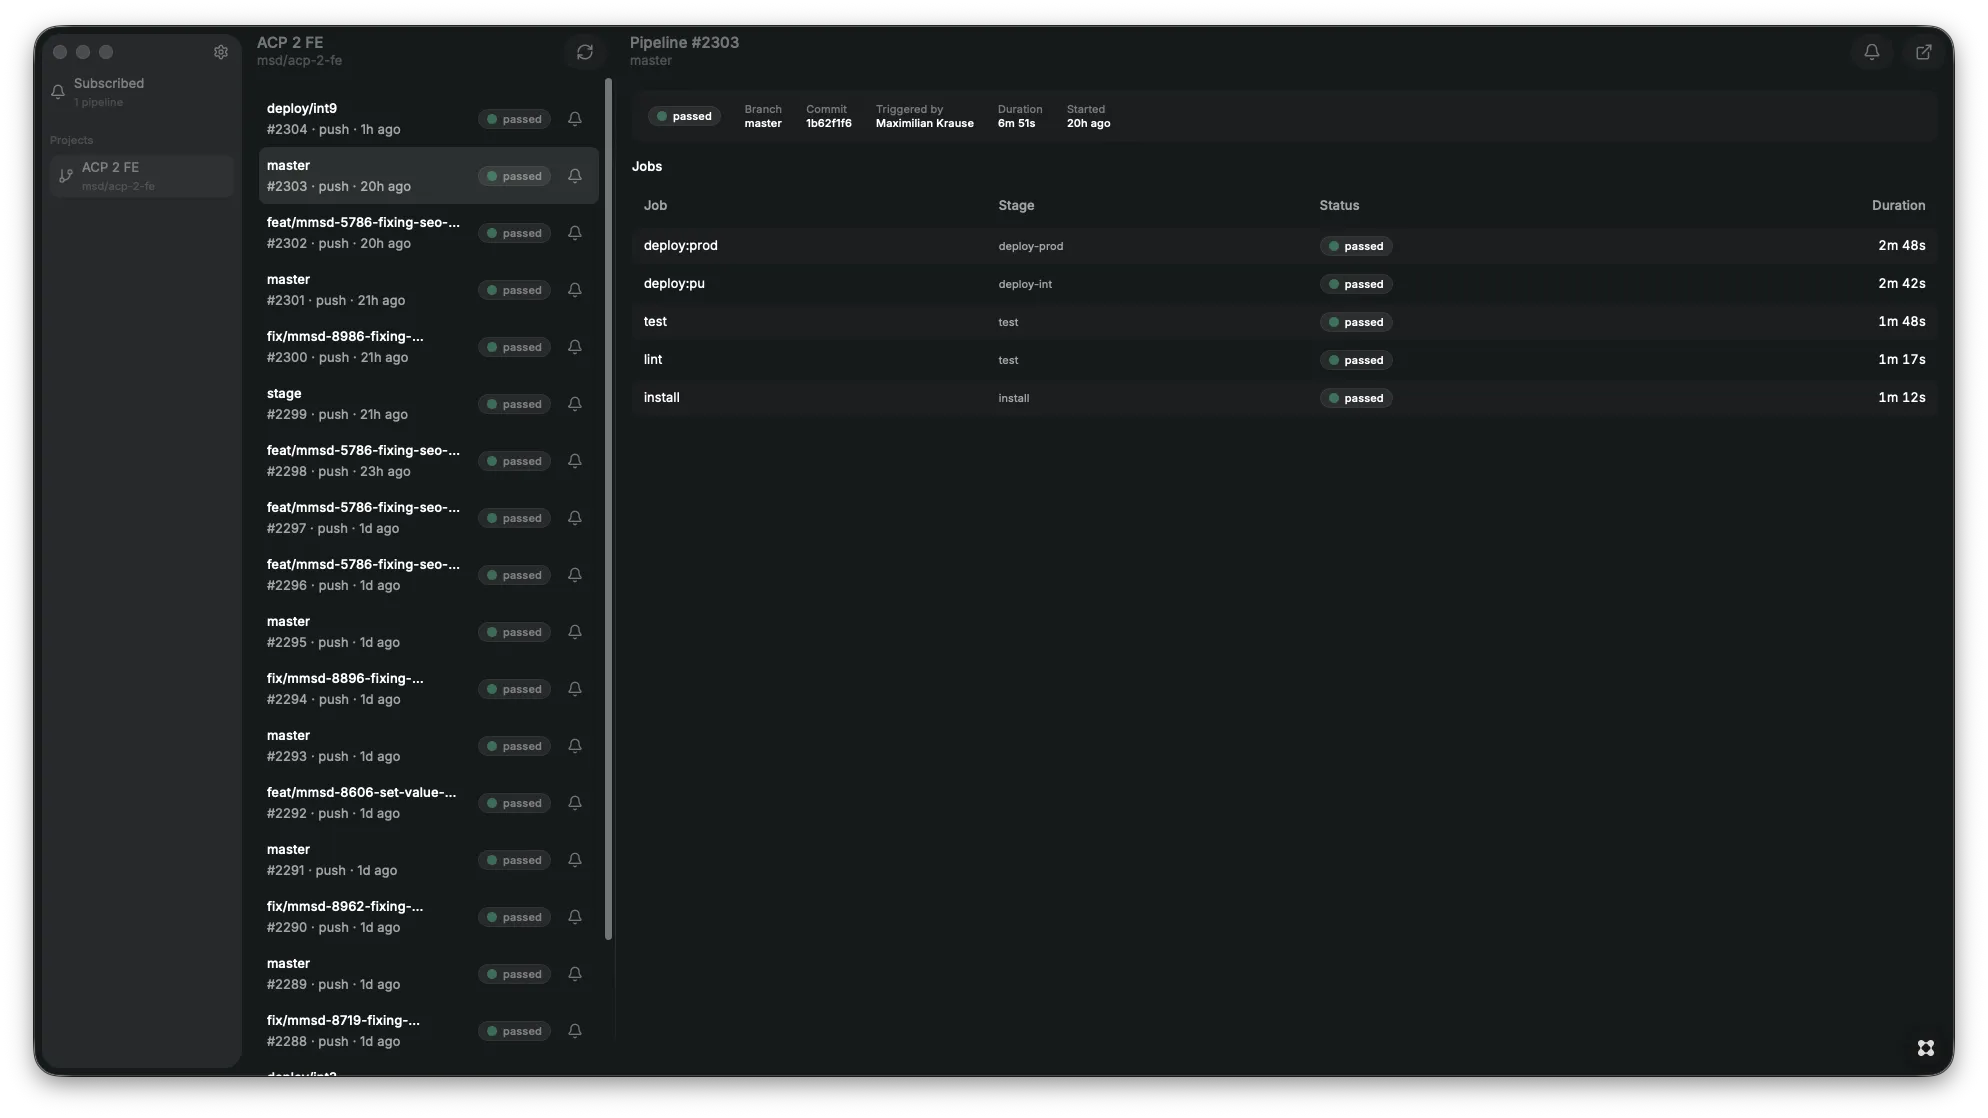Screen dimensions: 1988x1118
Task: Click bell icon of pipeline #2293
Action: (x=575, y=746)
